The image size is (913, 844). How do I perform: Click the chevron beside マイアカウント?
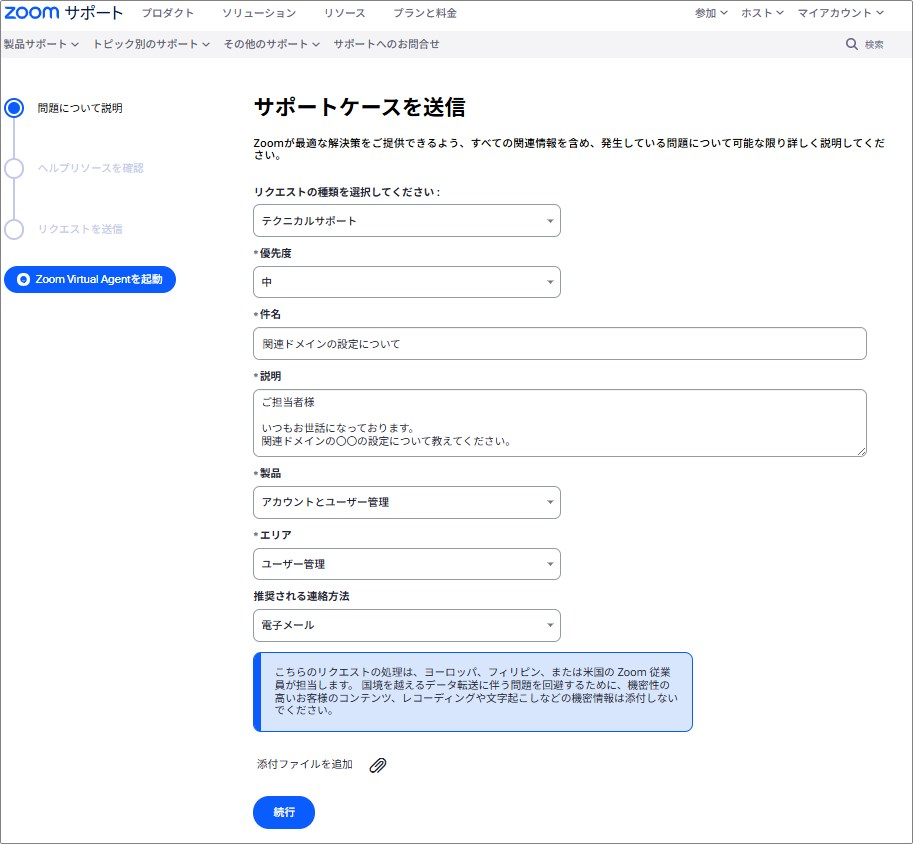[x=881, y=13]
